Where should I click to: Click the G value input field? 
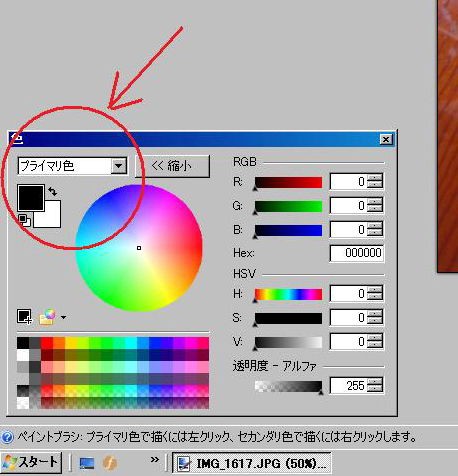(348, 206)
